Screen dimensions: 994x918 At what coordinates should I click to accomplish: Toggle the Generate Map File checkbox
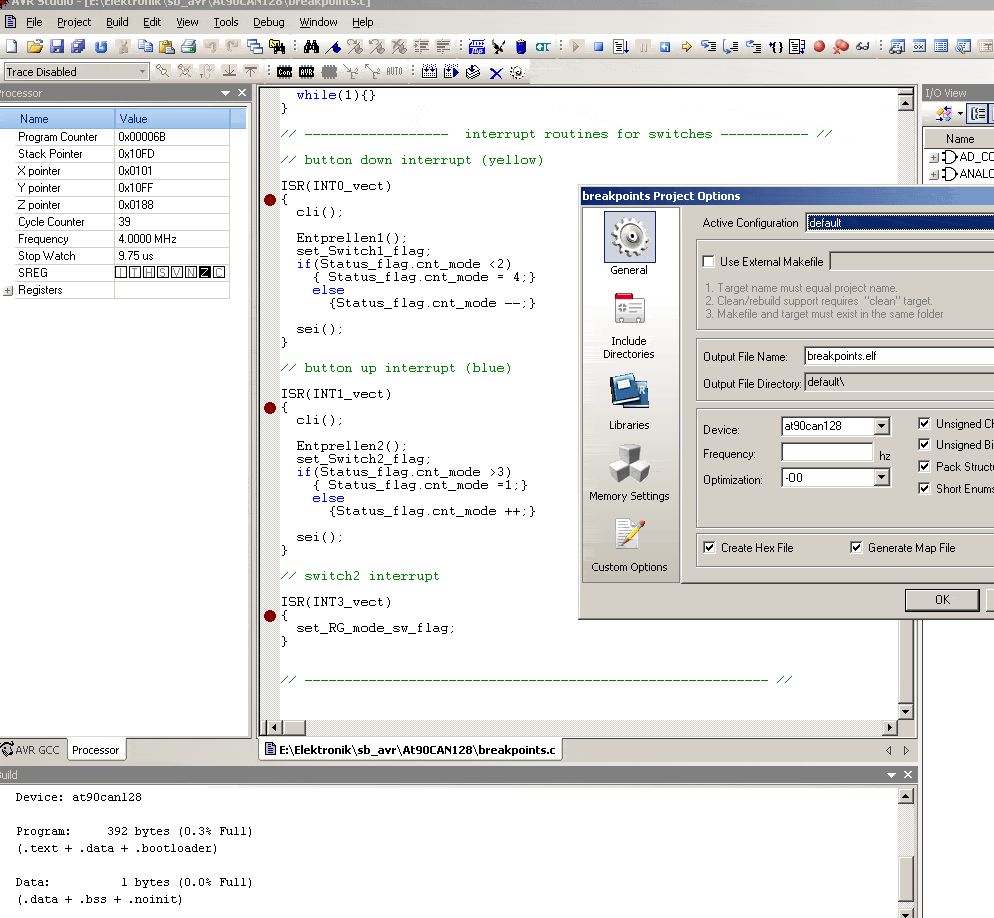pyautogui.click(x=856, y=548)
